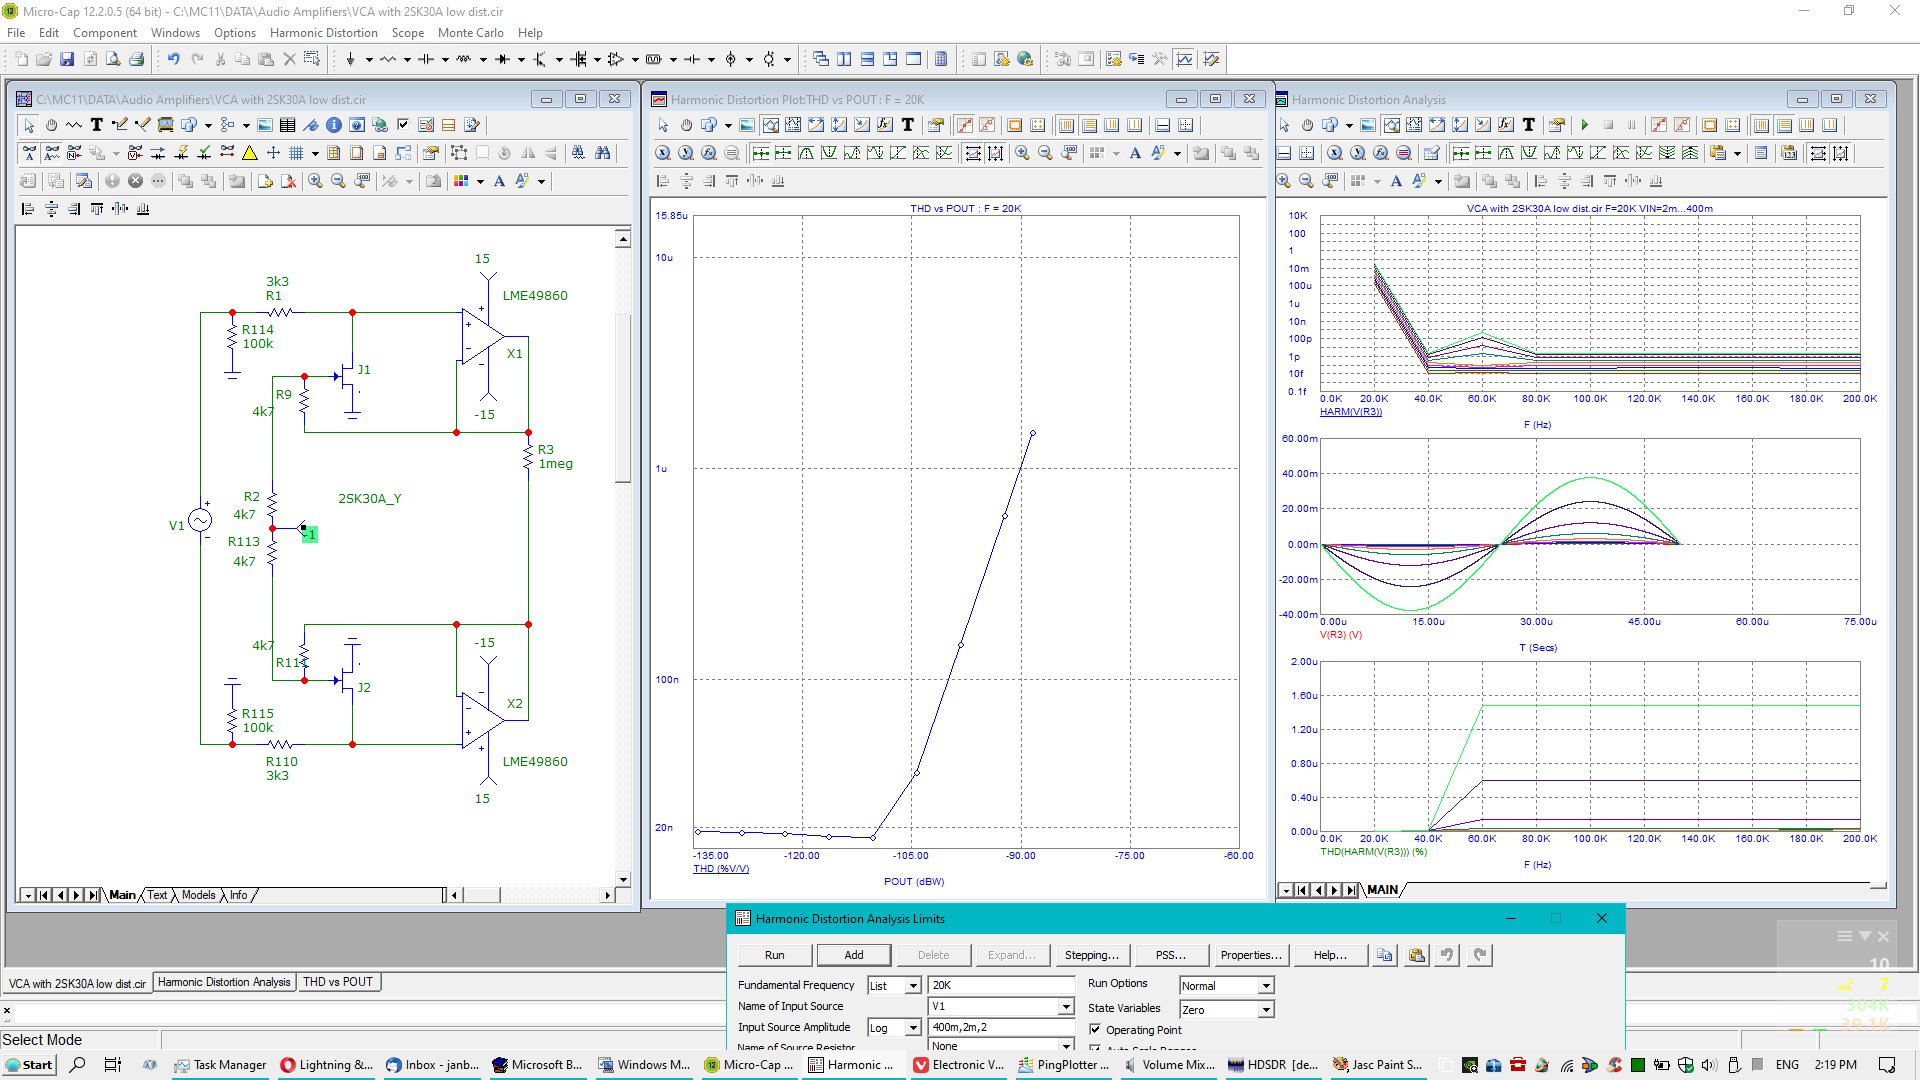Open the File menu
The width and height of the screenshot is (1920, 1080).
(x=16, y=32)
